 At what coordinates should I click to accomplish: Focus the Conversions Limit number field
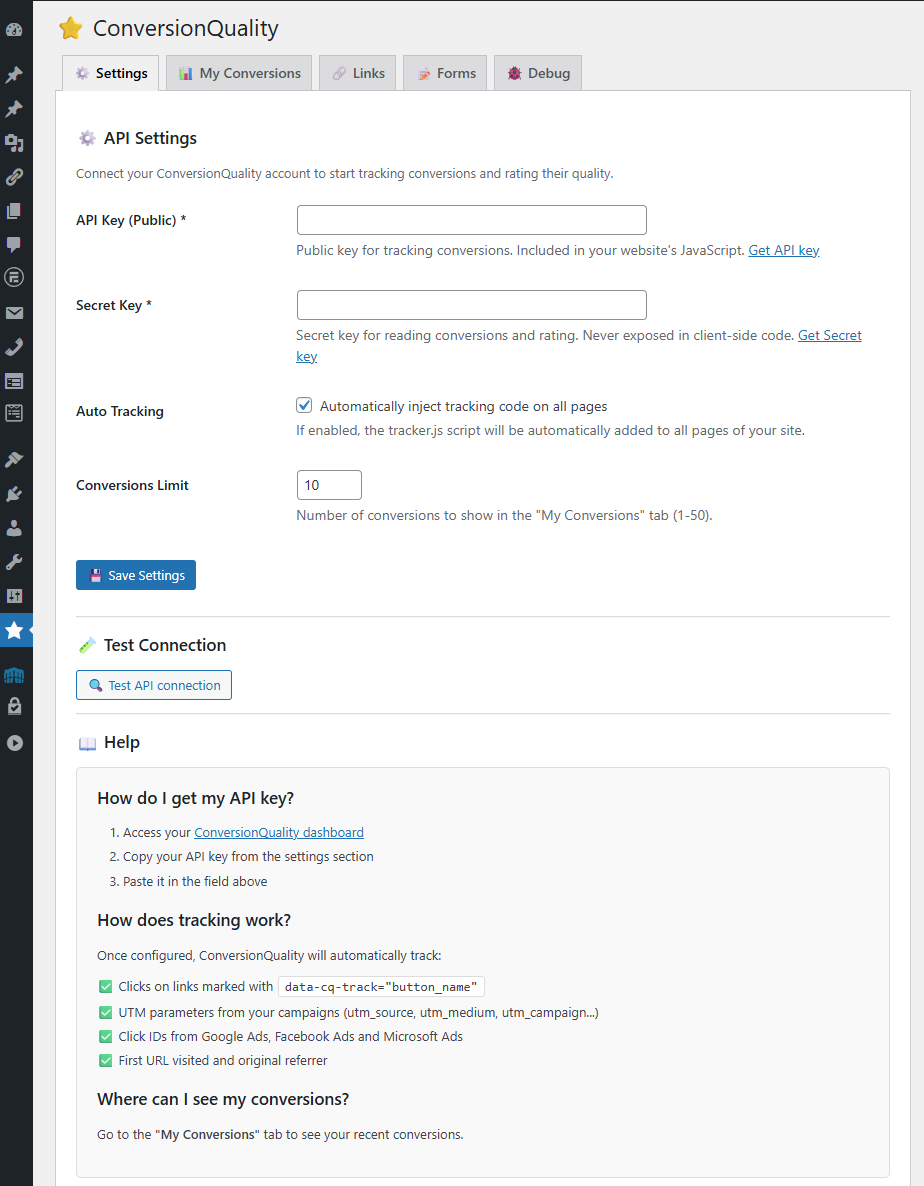(330, 485)
